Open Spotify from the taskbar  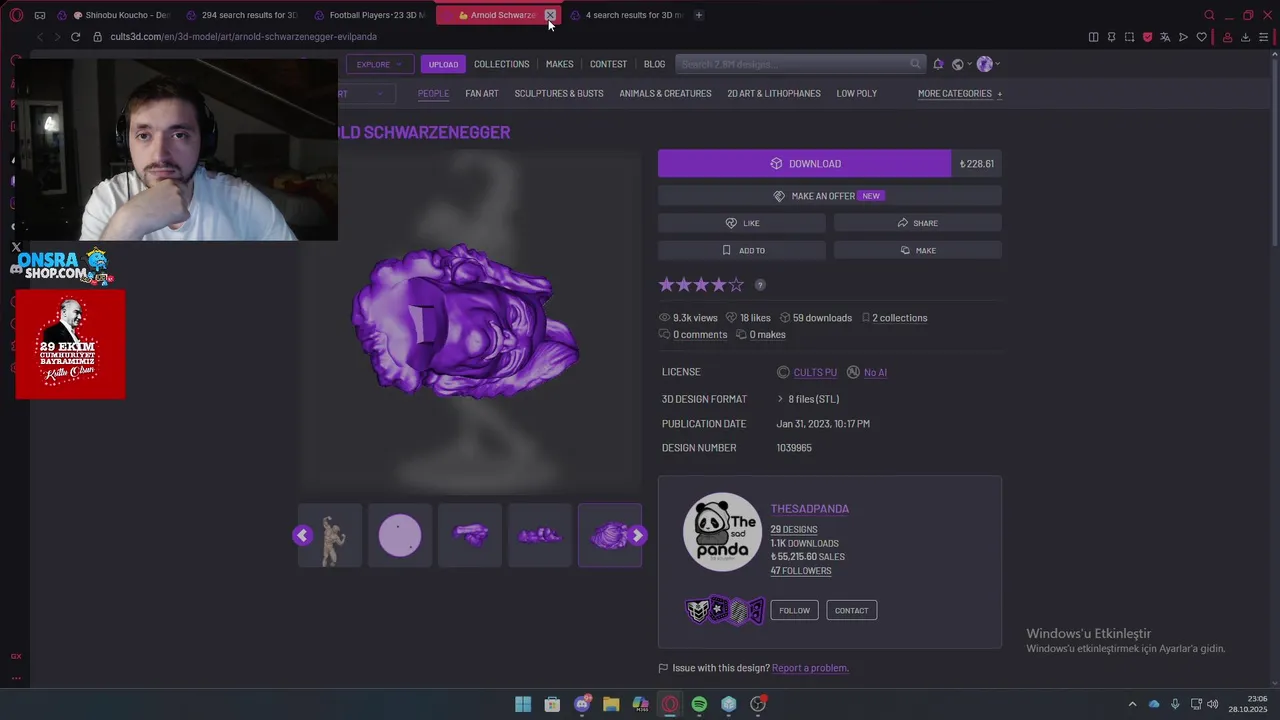[699, 704]
